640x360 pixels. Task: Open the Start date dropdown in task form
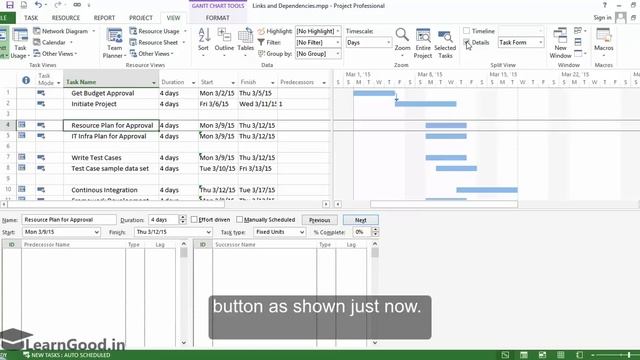[96, 232]
